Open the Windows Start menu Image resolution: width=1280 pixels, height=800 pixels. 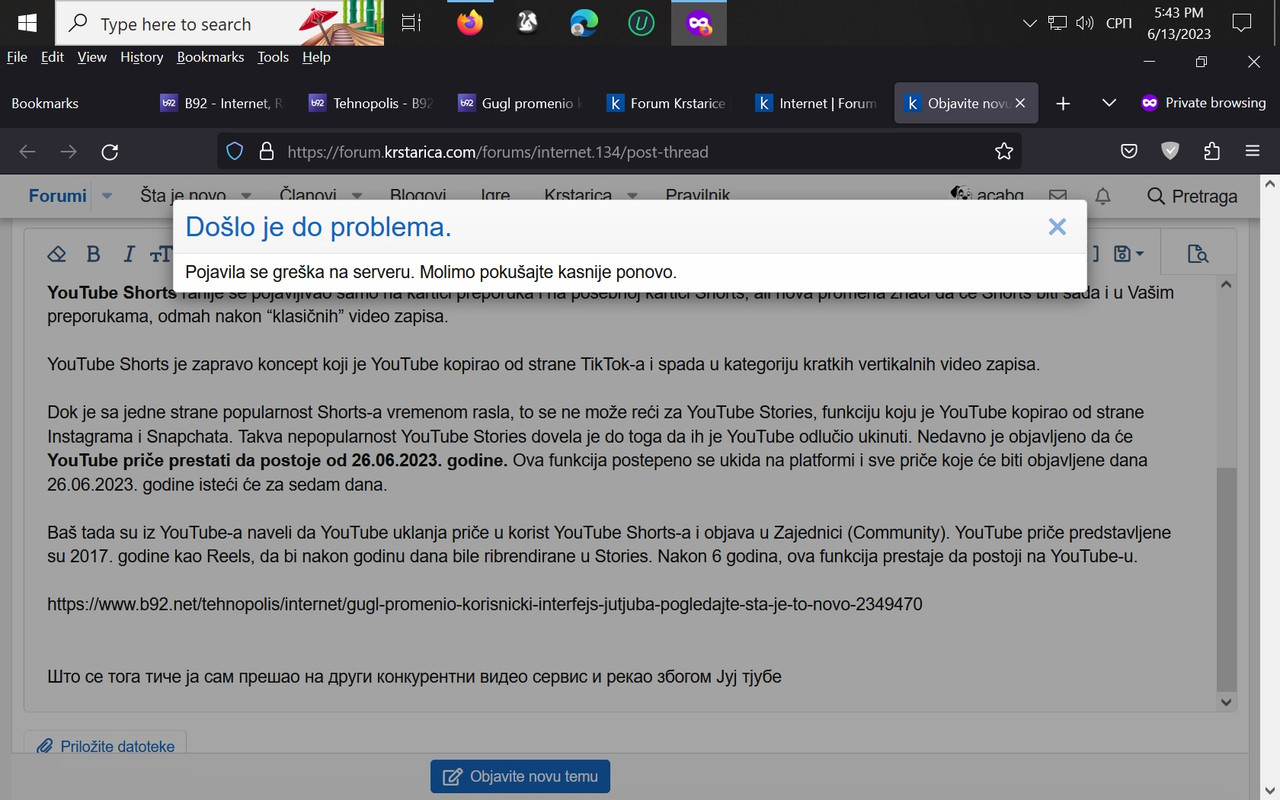[x=27, y=23]
